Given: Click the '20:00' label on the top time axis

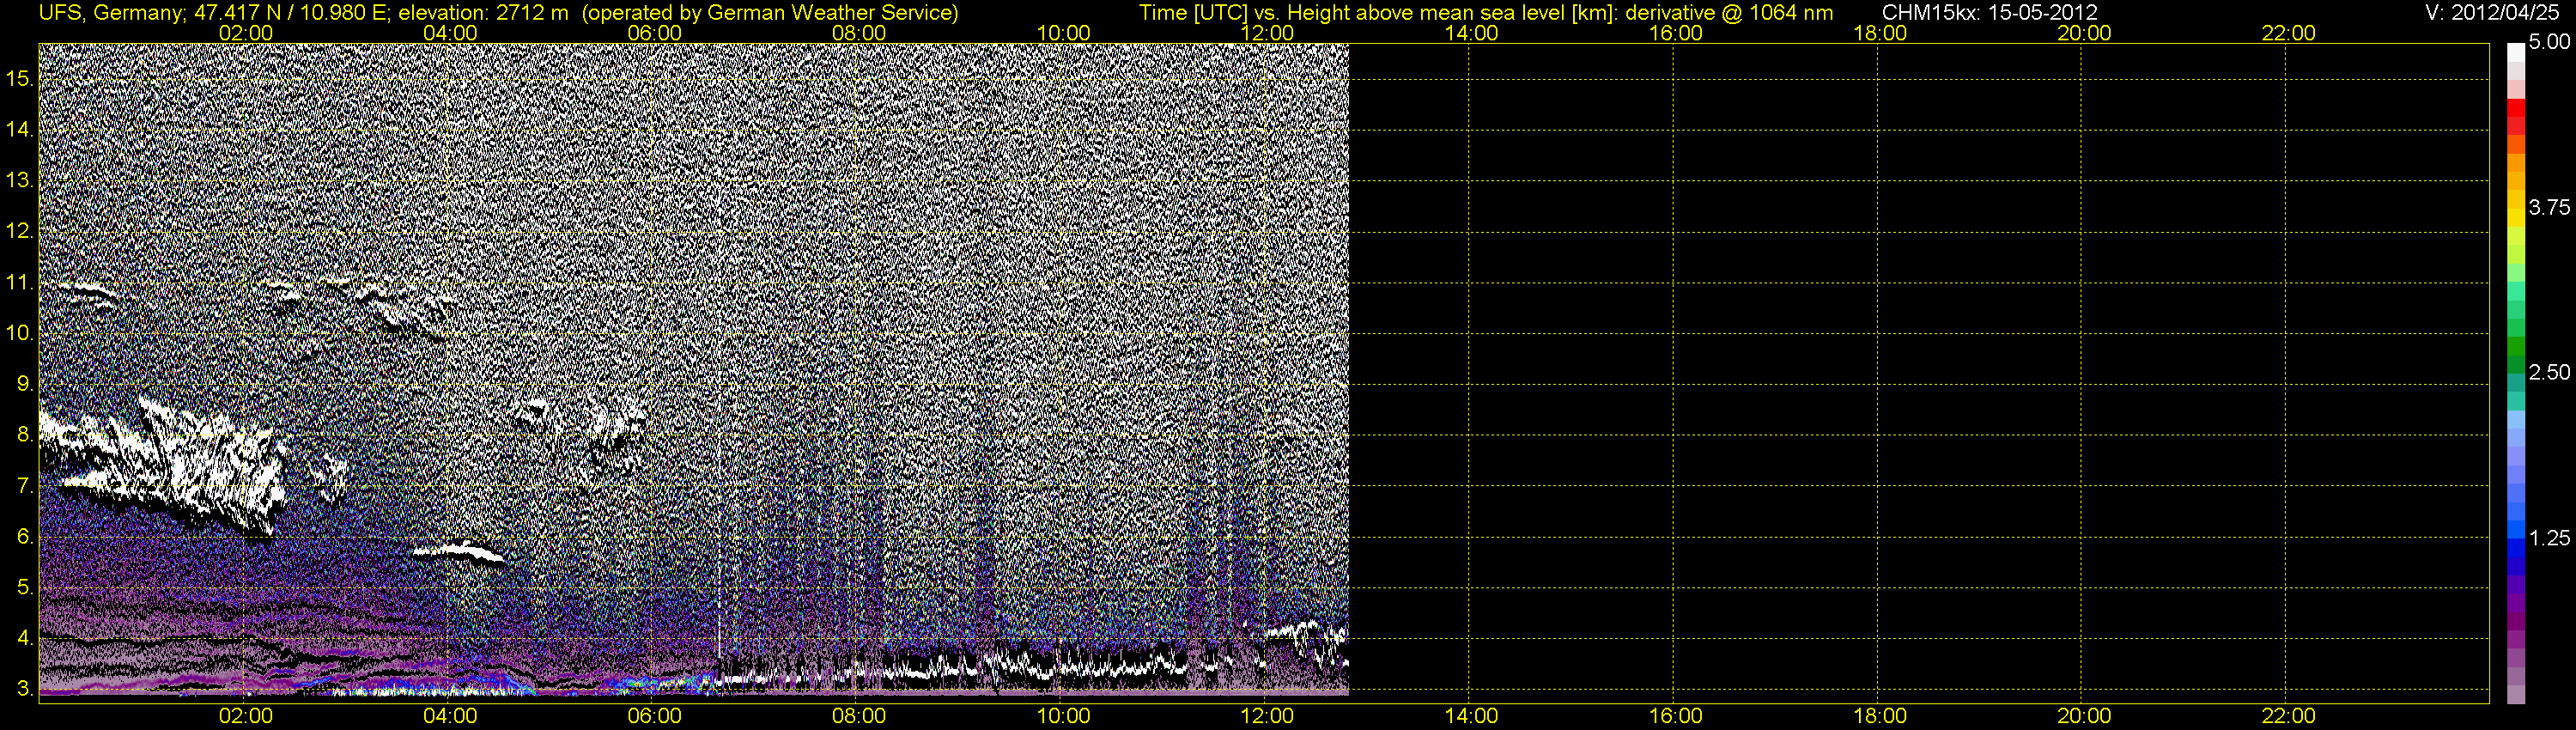Looking at the screenshot, I should pos(2084,32).
